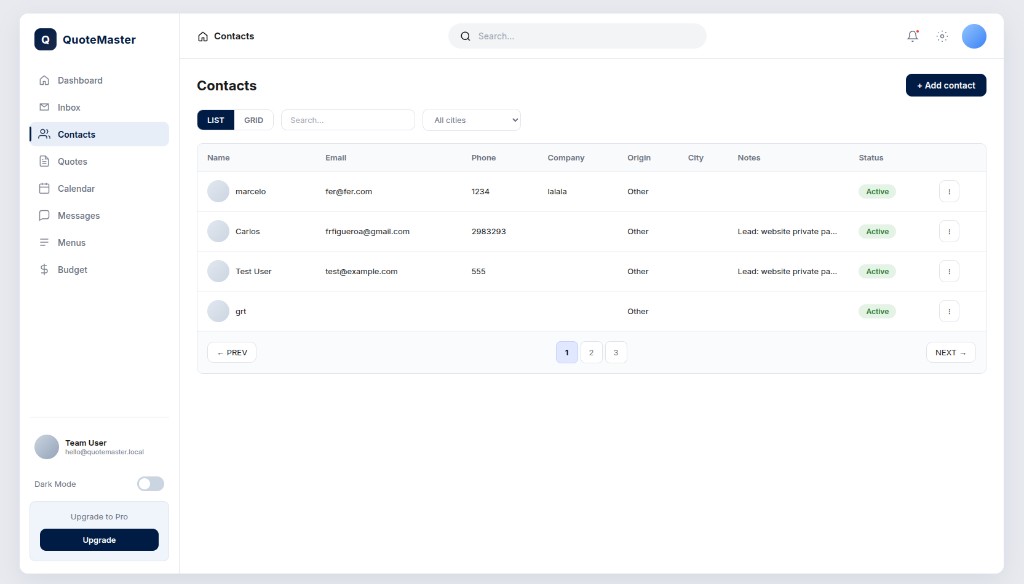Open the notifications bell icon

[912, 36]
